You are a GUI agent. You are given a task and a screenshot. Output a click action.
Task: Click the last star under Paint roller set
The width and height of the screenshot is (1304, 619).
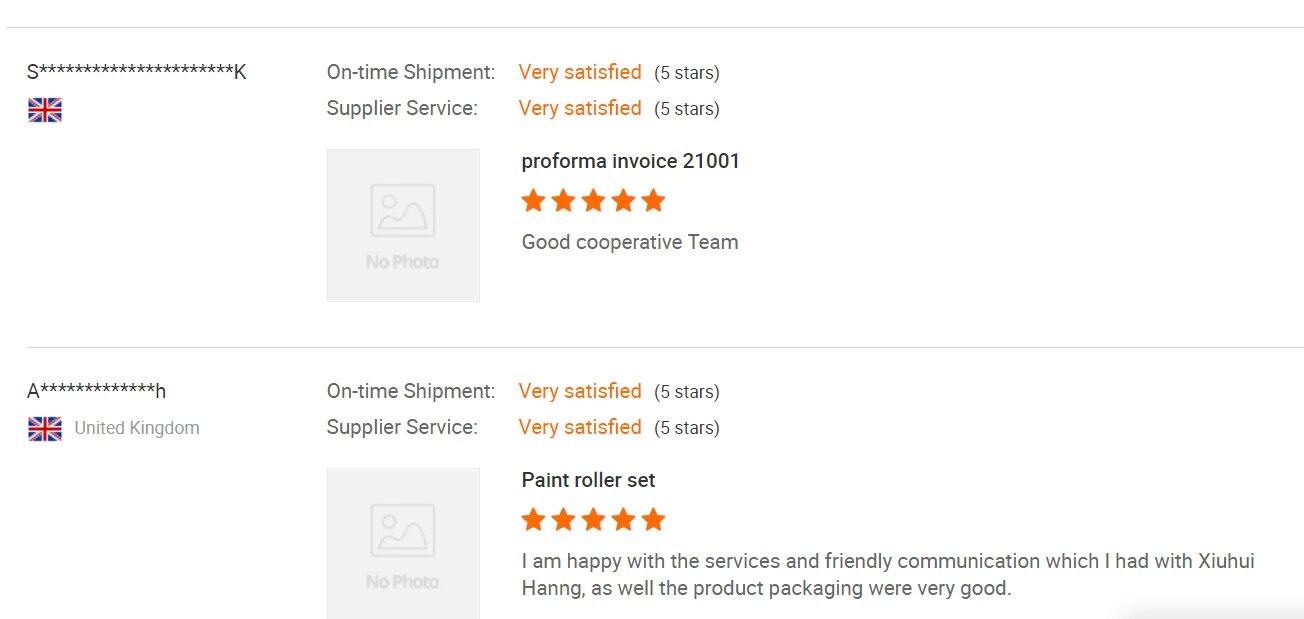point(654,520)
